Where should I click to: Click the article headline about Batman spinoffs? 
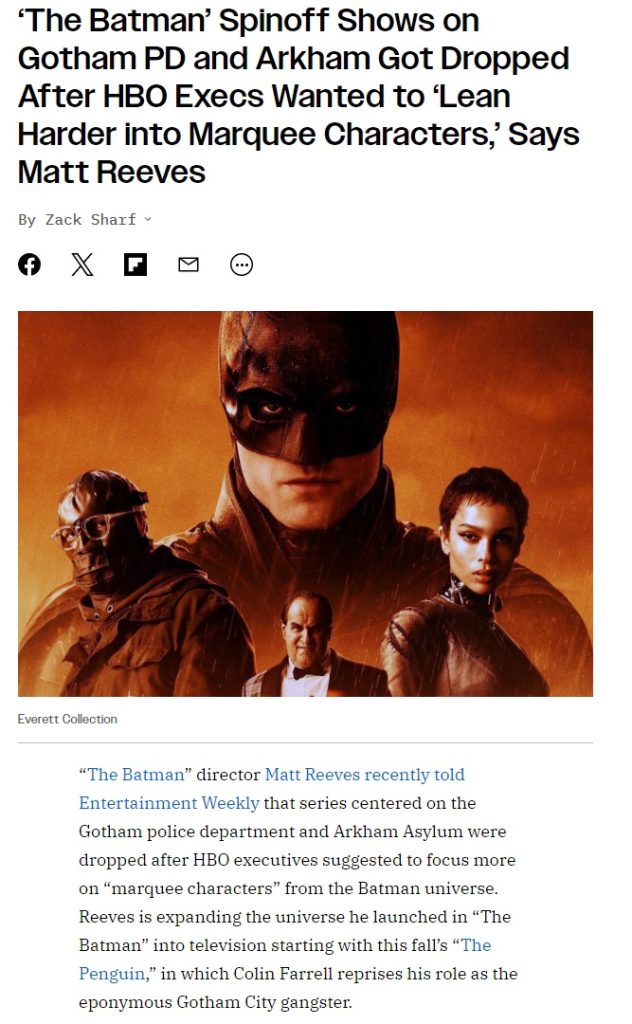[x=298, y=96]
